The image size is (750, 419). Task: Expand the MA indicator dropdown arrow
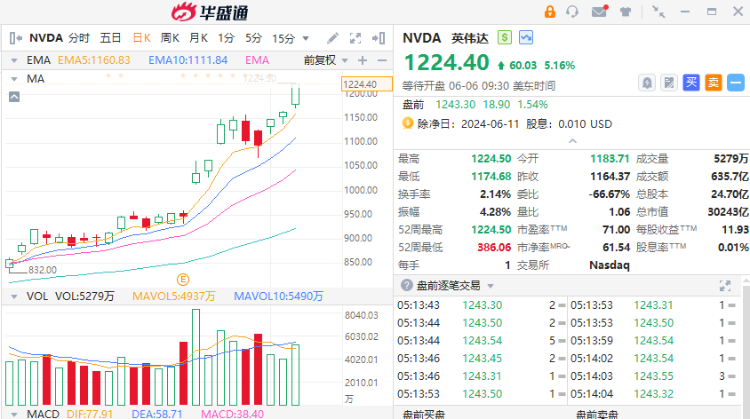[14, 79]
